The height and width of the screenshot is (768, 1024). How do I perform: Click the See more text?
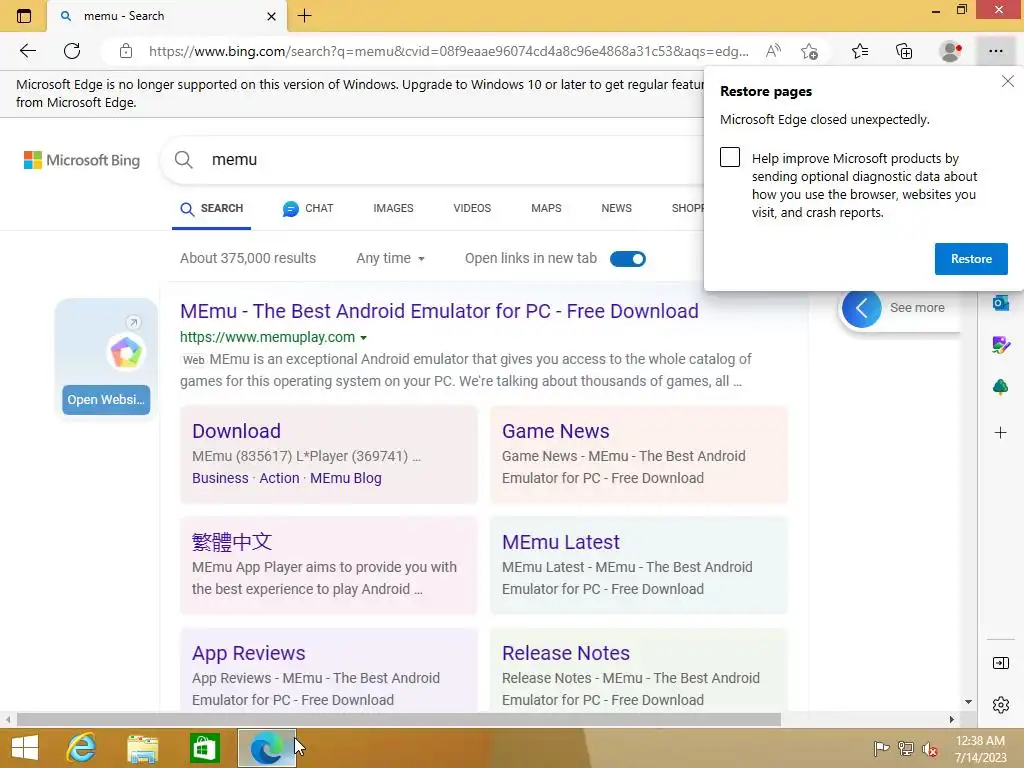pos(917,308)
